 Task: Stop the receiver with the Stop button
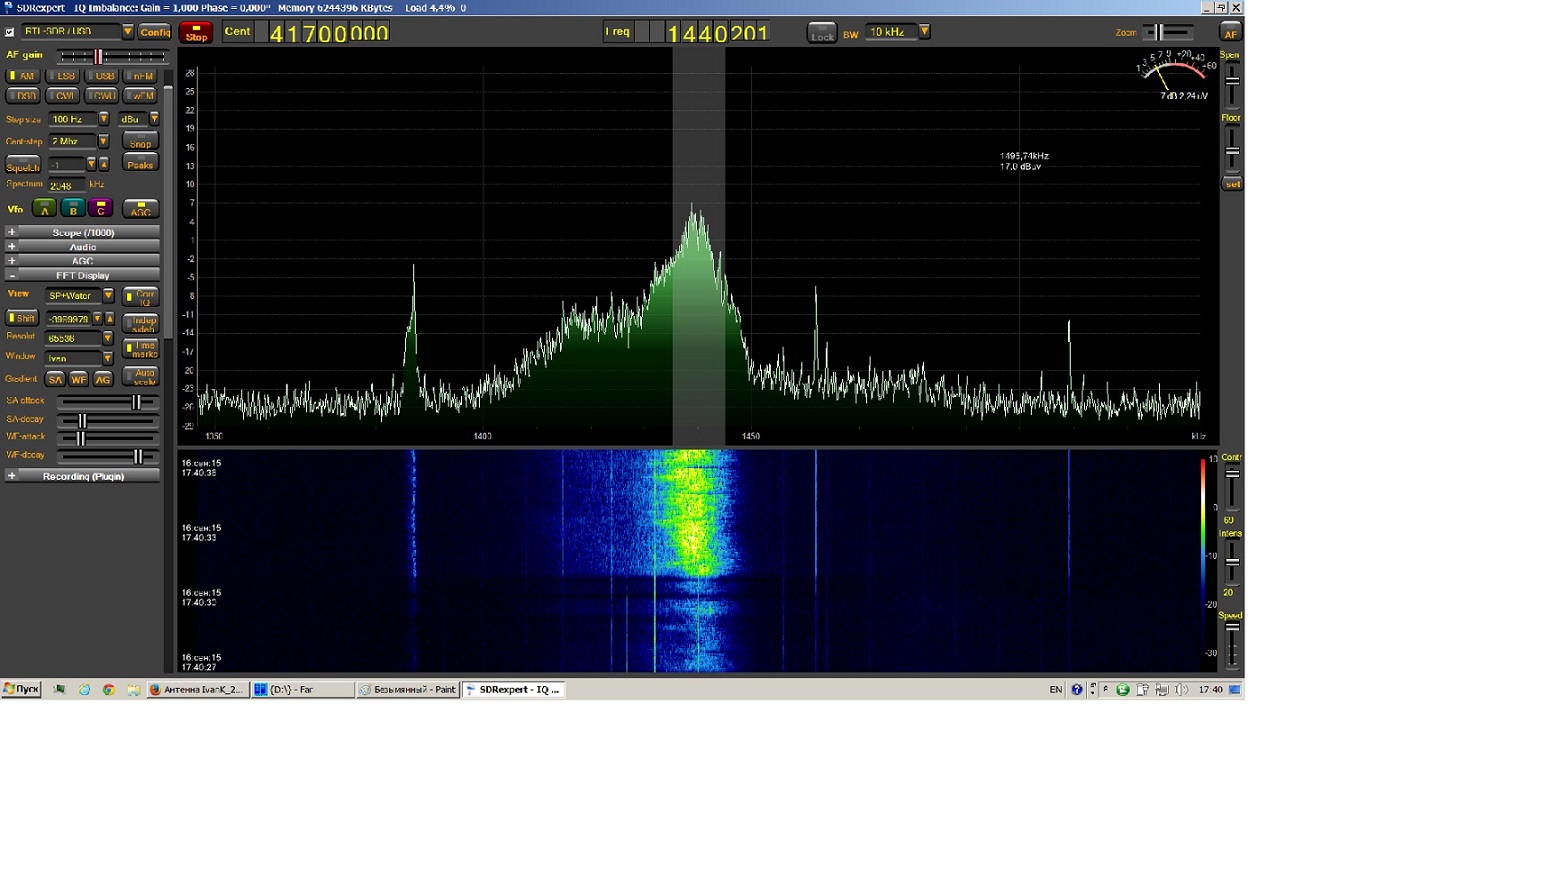point(196,33)
